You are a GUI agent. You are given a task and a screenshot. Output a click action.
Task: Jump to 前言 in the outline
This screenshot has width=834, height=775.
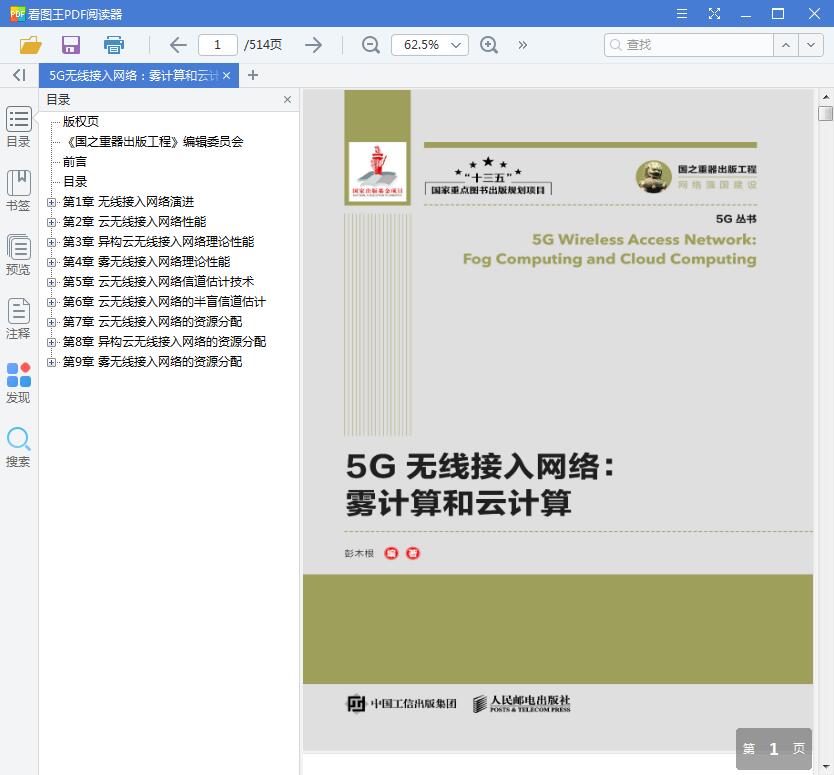(x=74, y=162)
